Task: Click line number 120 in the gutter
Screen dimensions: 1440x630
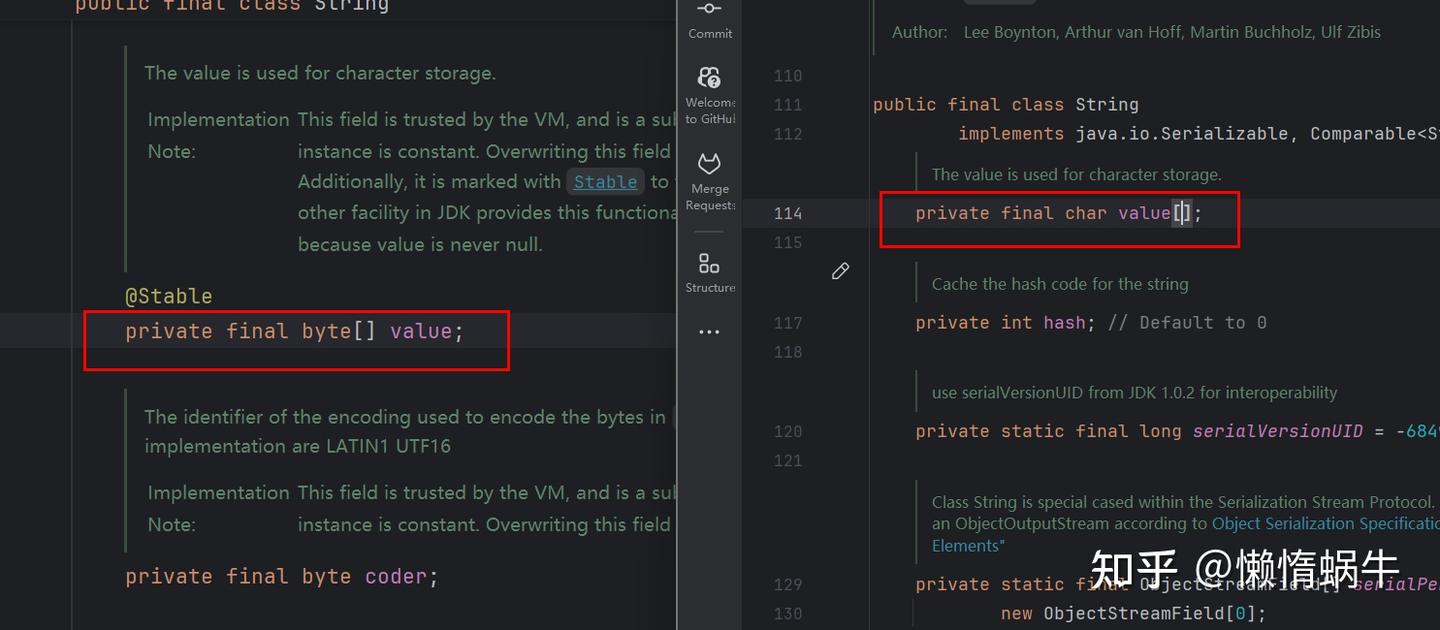Action: click(x=788, y=432)
